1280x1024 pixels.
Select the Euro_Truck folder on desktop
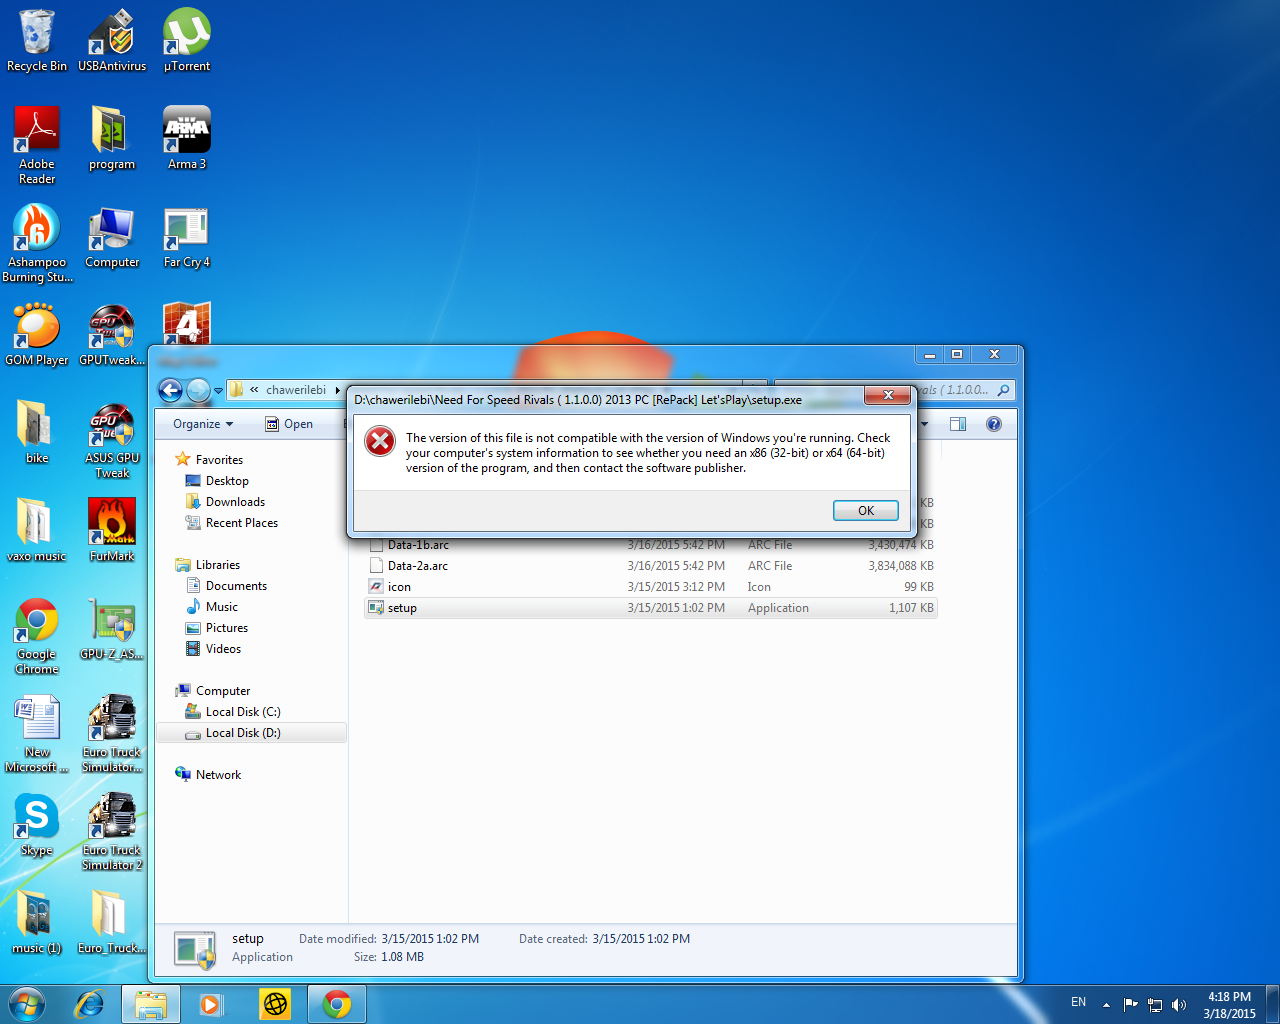[x=112, y=923]
